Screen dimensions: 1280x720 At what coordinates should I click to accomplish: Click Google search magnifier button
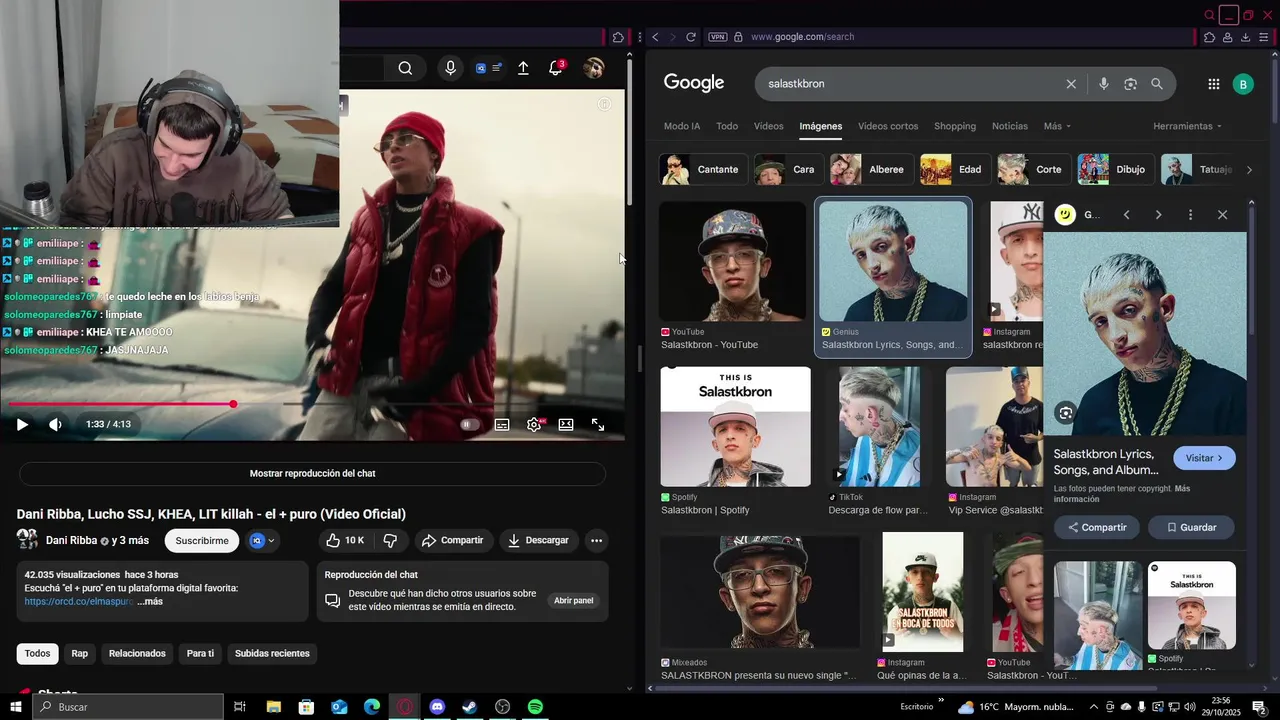pyautogui.click(x=1157, y=84)
